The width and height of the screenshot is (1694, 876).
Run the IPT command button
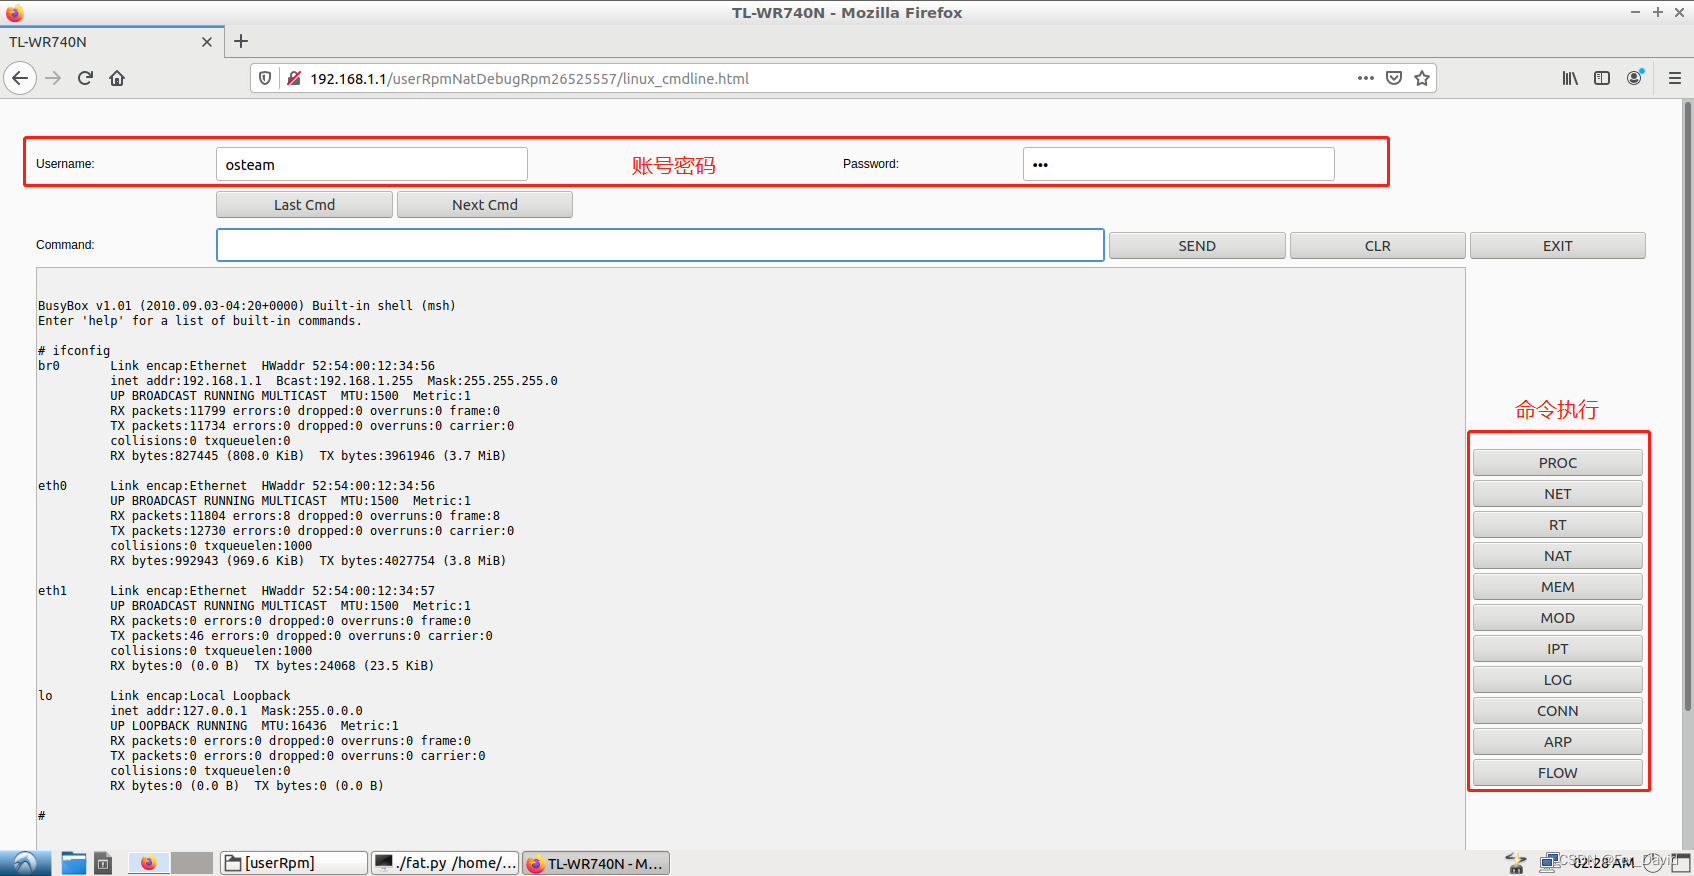click(1558, 649)
